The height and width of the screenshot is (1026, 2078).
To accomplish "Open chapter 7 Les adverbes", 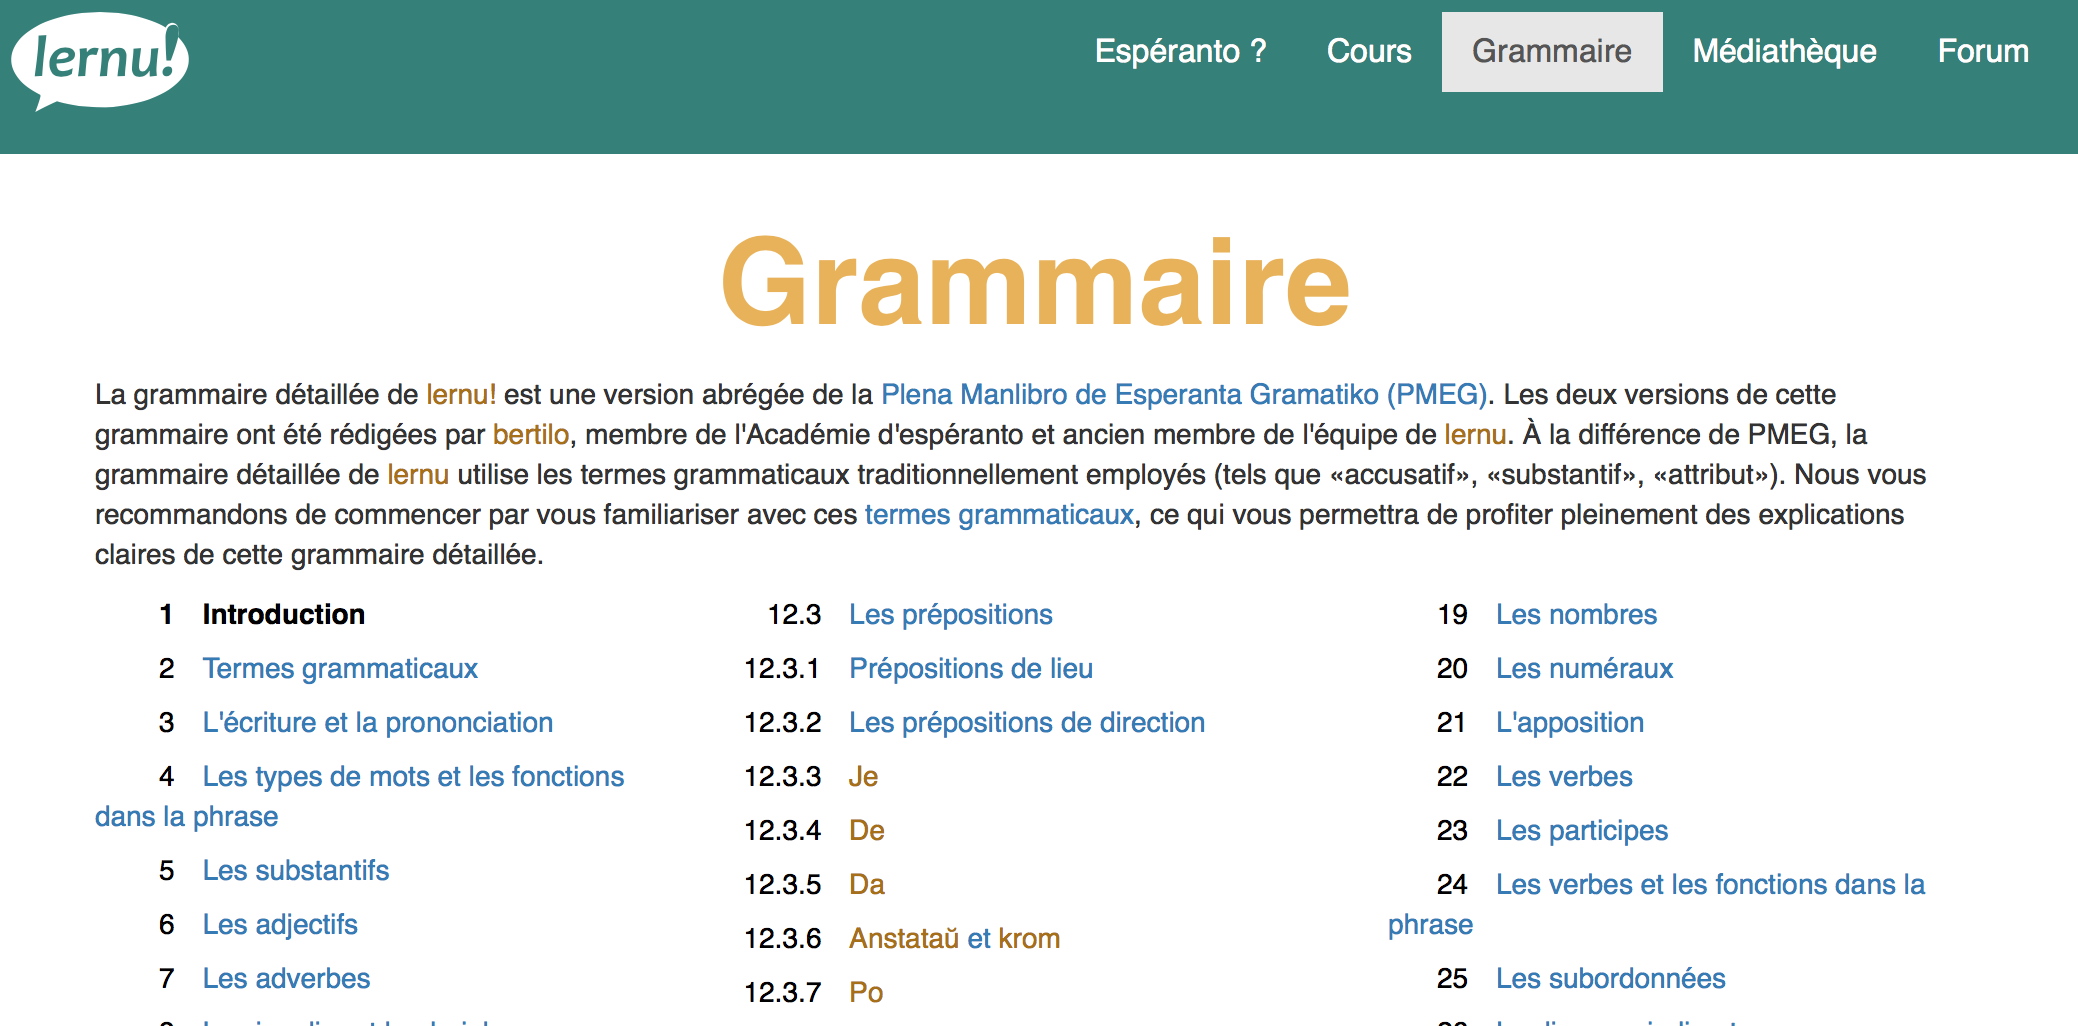I will click(x=287, y=978).
